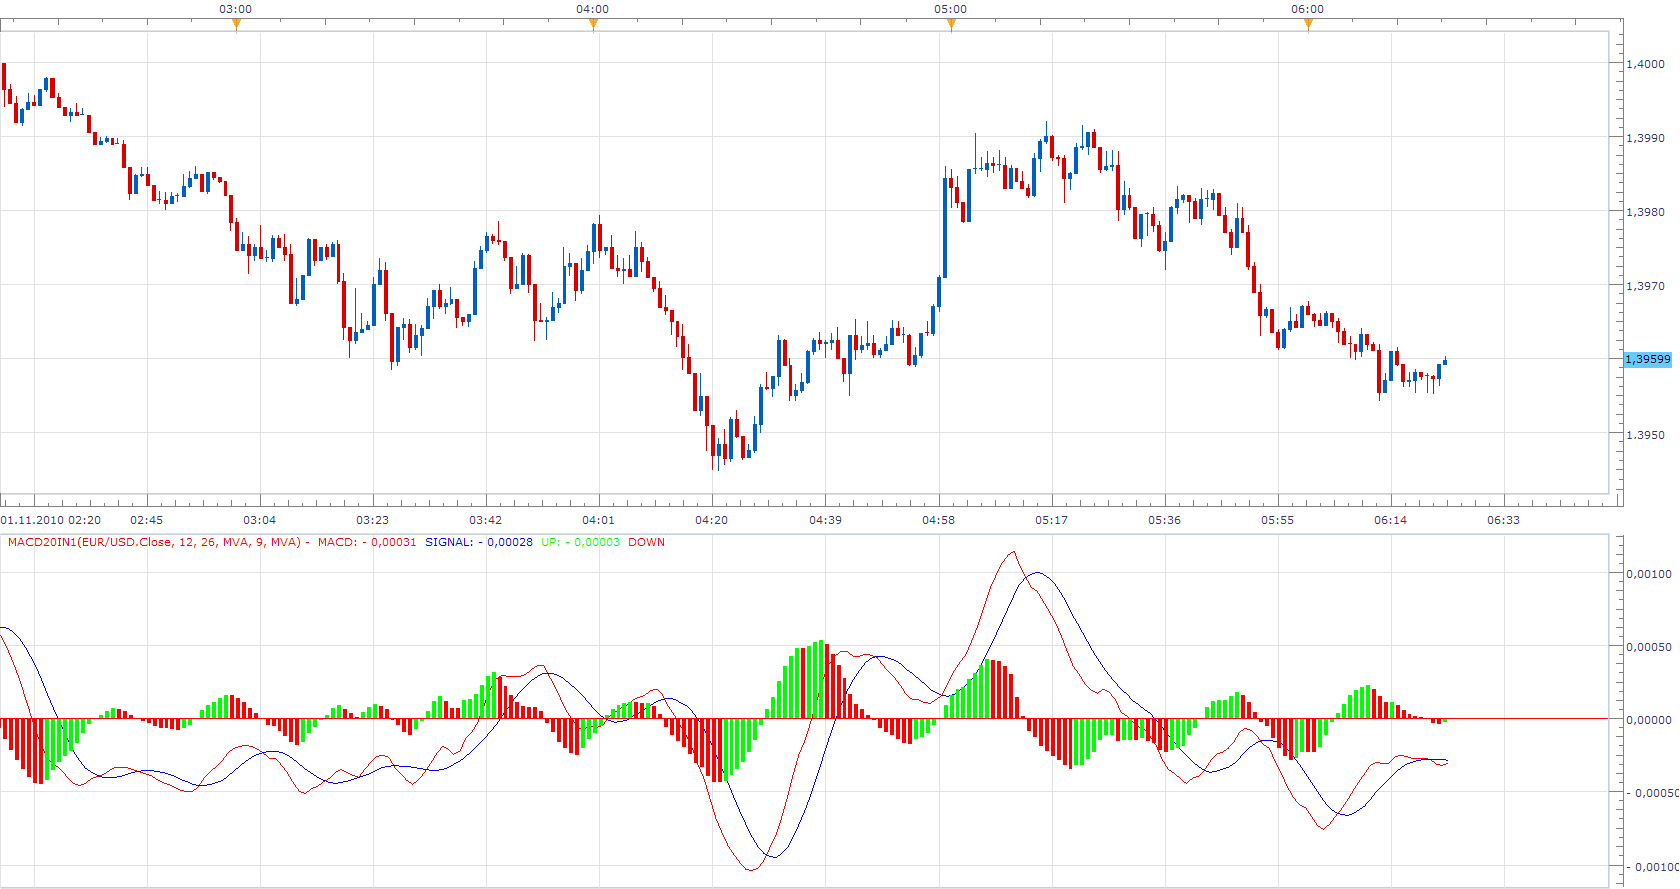Click the green UP value label
The width and height of the screenshot is (1680, 889).
click(580, 542)
